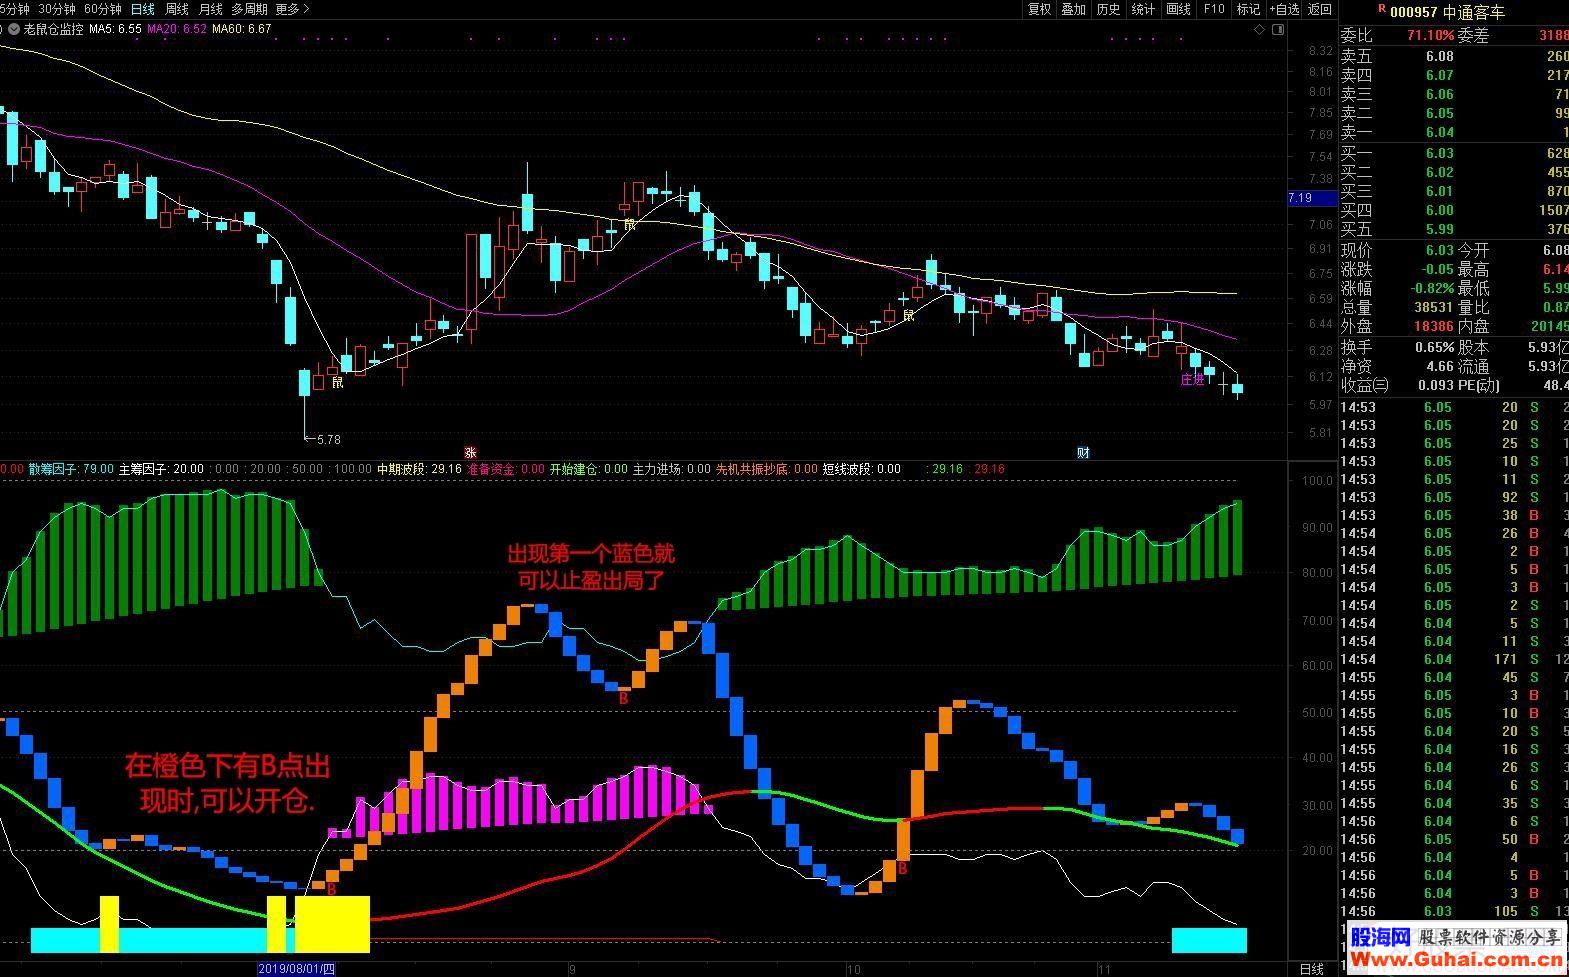Click the 卖四 6.07 order row

tap(1454, 75)
